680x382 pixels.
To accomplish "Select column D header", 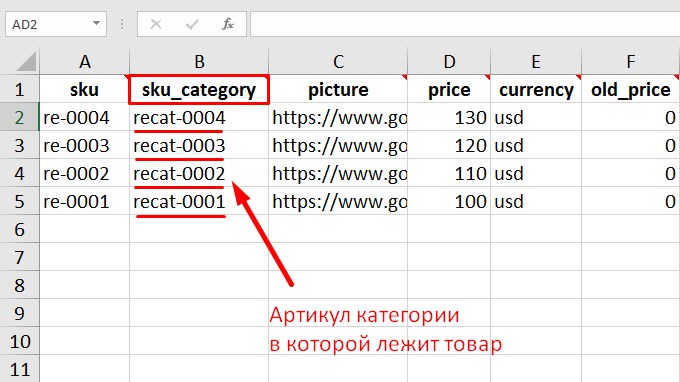I will coord(449,61).
